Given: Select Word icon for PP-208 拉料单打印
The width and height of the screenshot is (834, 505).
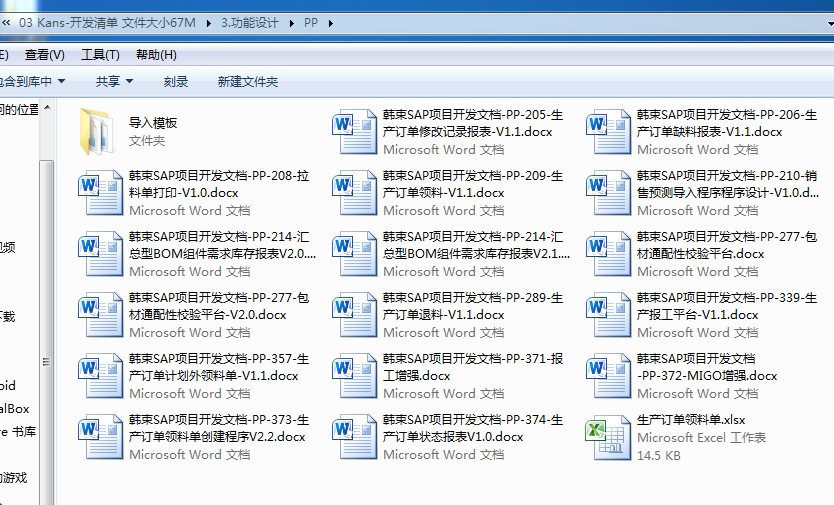Looking at the screenshot, I should [101, 193].
